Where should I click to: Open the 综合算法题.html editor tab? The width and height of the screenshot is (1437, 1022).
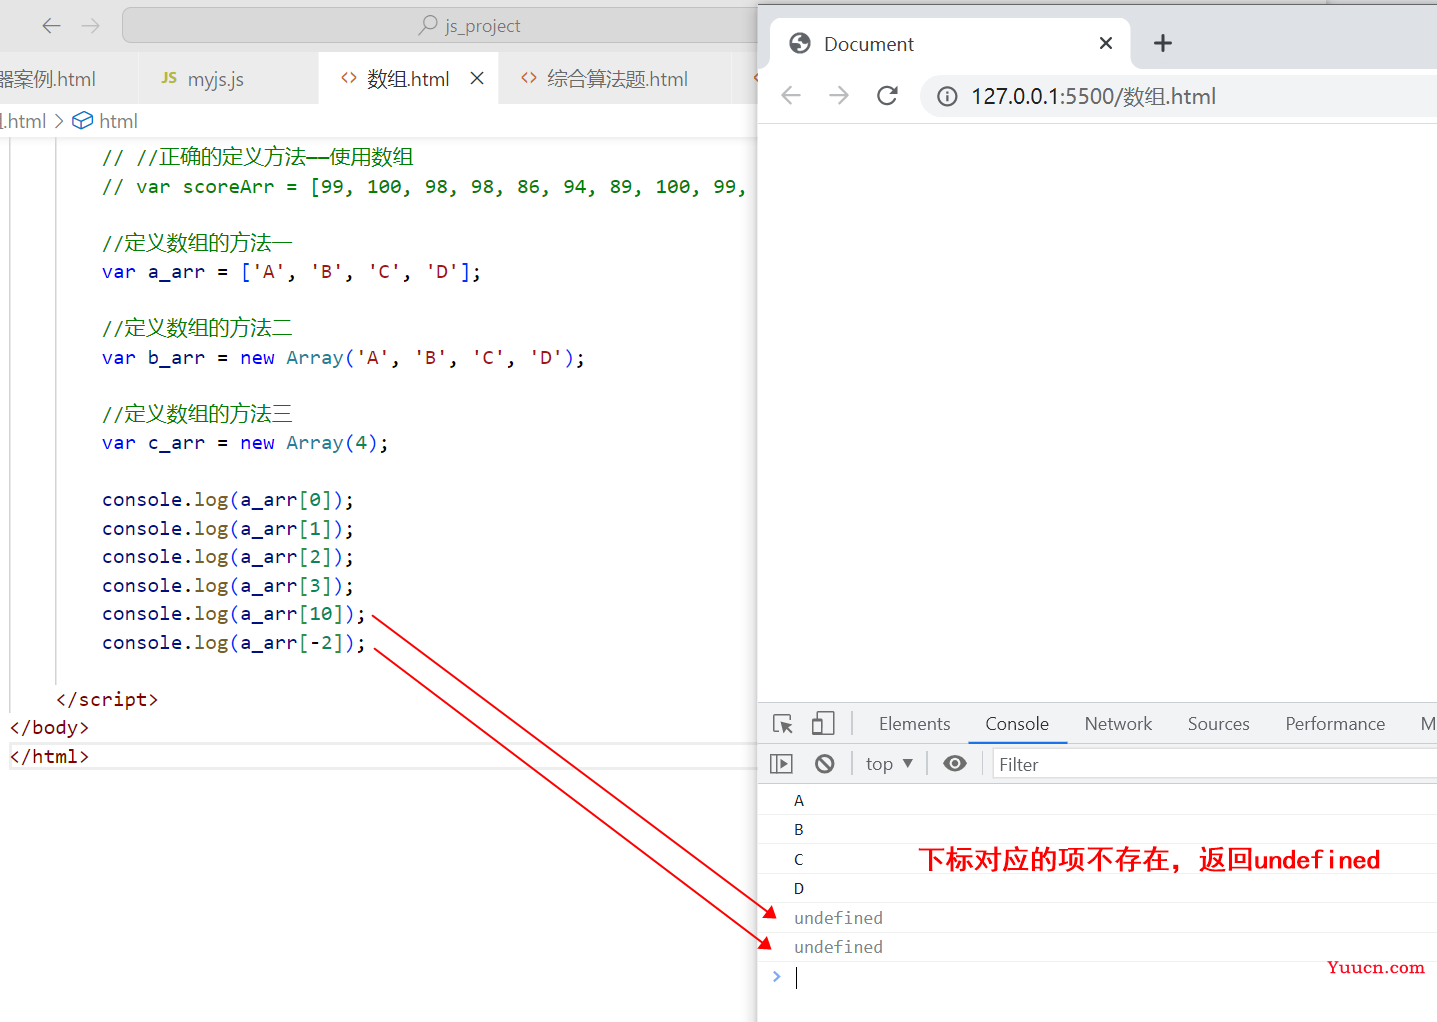click(x=617, y=79)
